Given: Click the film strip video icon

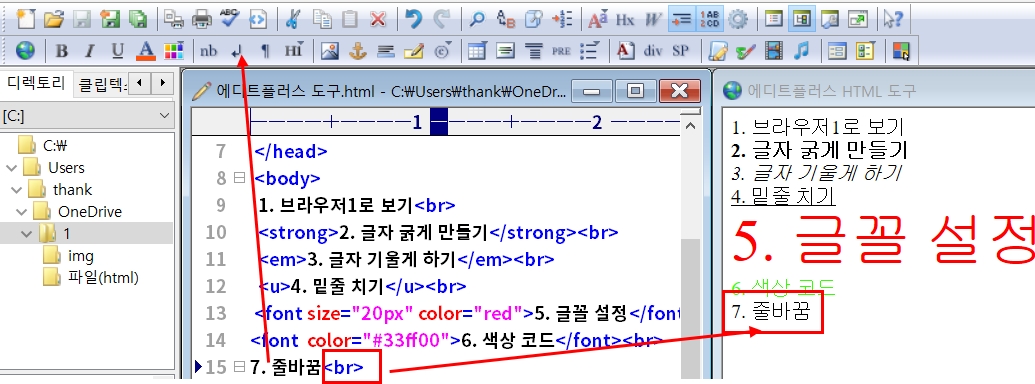Looking at the screenshot, I should 774,51.
